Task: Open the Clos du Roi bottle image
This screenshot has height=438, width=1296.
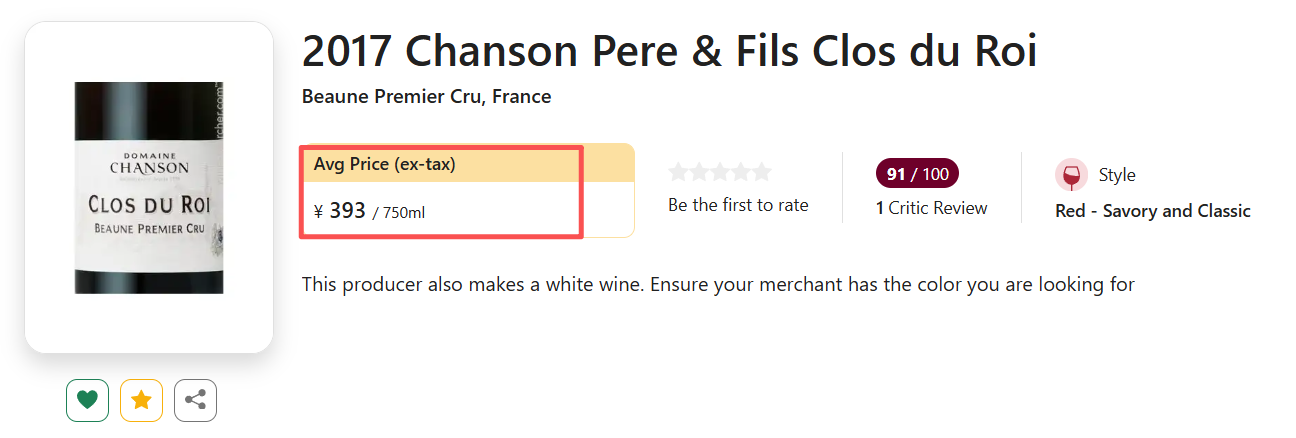Action: [x=149, y=188]
